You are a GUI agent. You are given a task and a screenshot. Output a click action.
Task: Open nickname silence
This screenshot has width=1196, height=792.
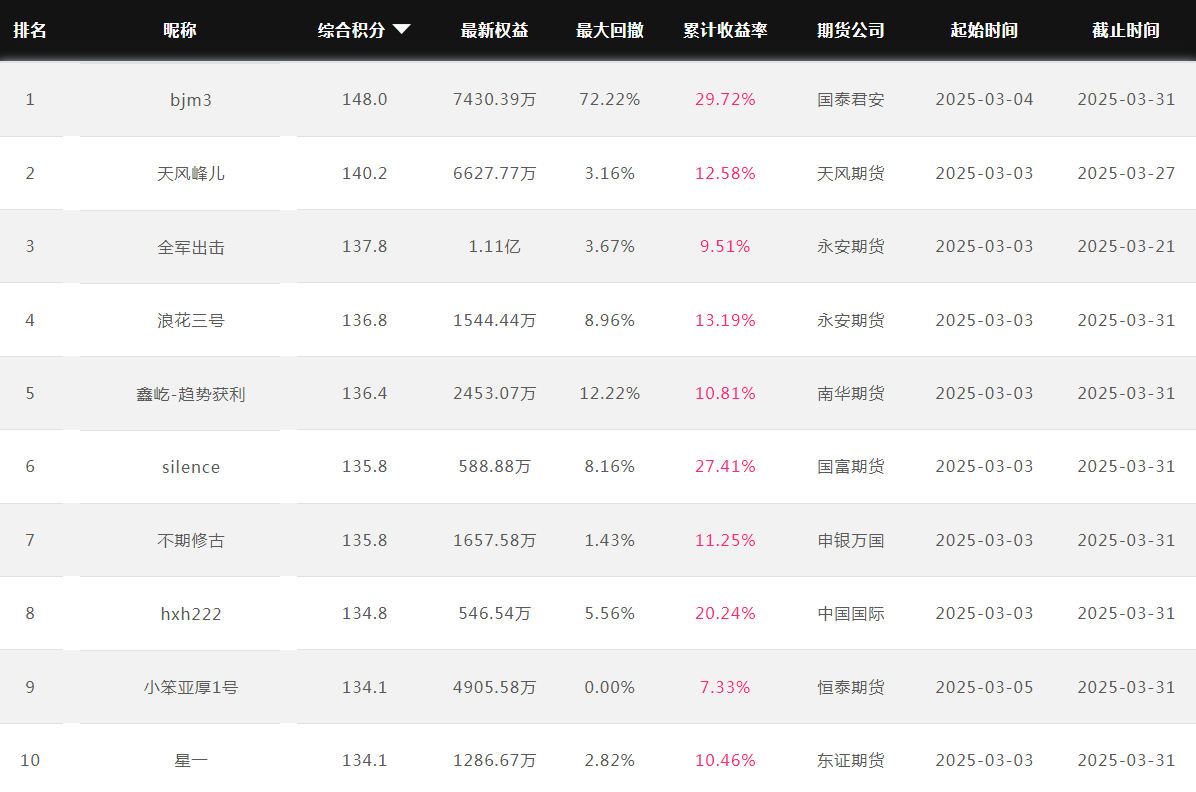191,467
